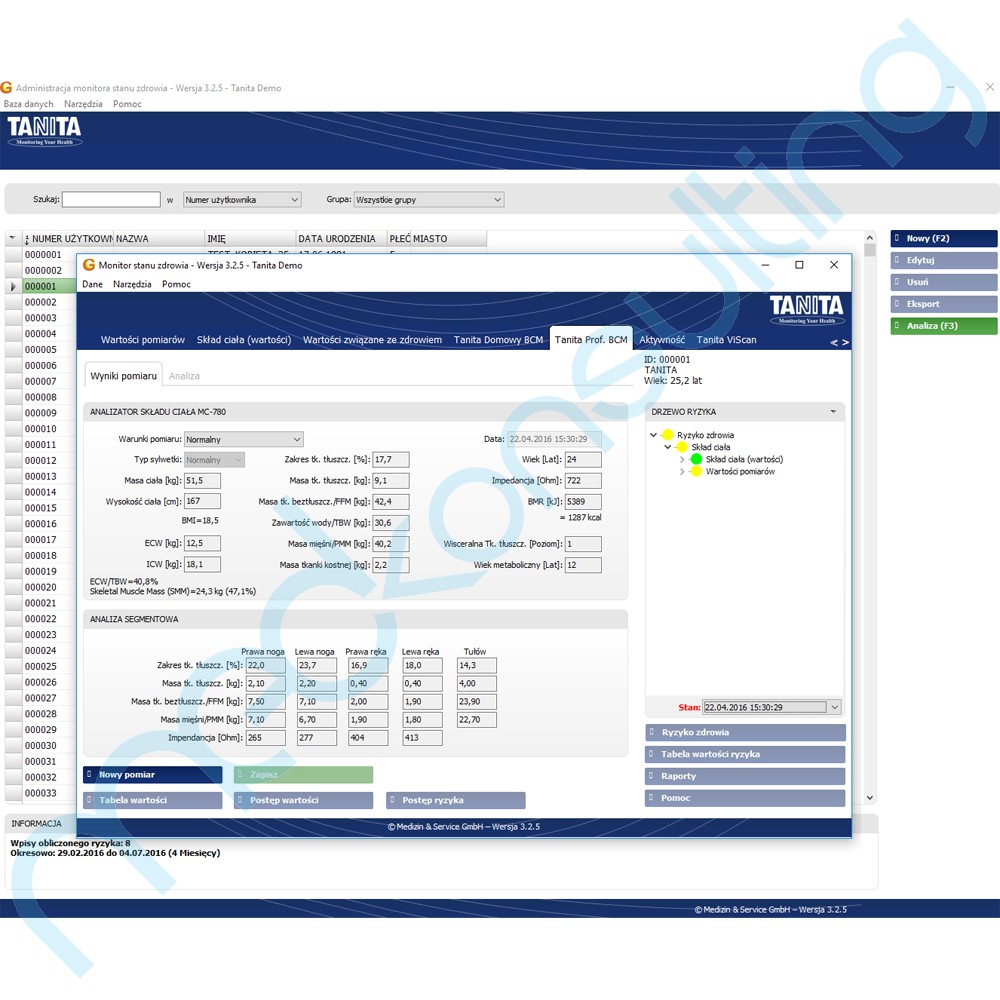Image resolution: width=1000 pixels, height=1000 pixels.
Task: Switch to the Analiza sub-tab
Action: pos(184,376)
